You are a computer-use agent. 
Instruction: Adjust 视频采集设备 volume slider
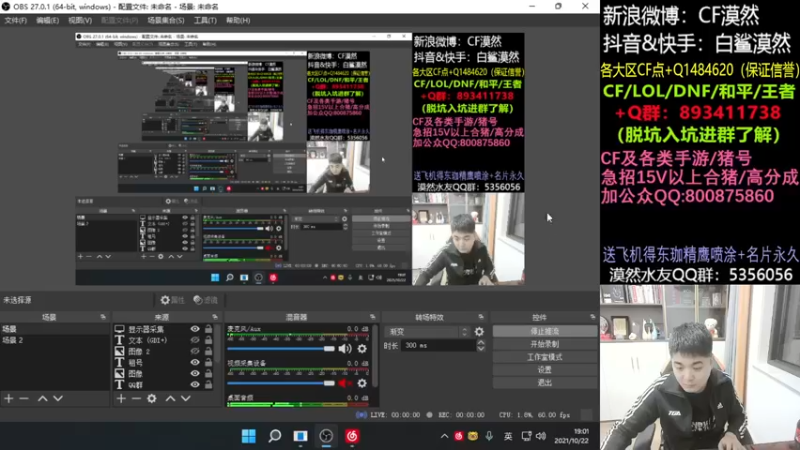click(x=281, y=383)
